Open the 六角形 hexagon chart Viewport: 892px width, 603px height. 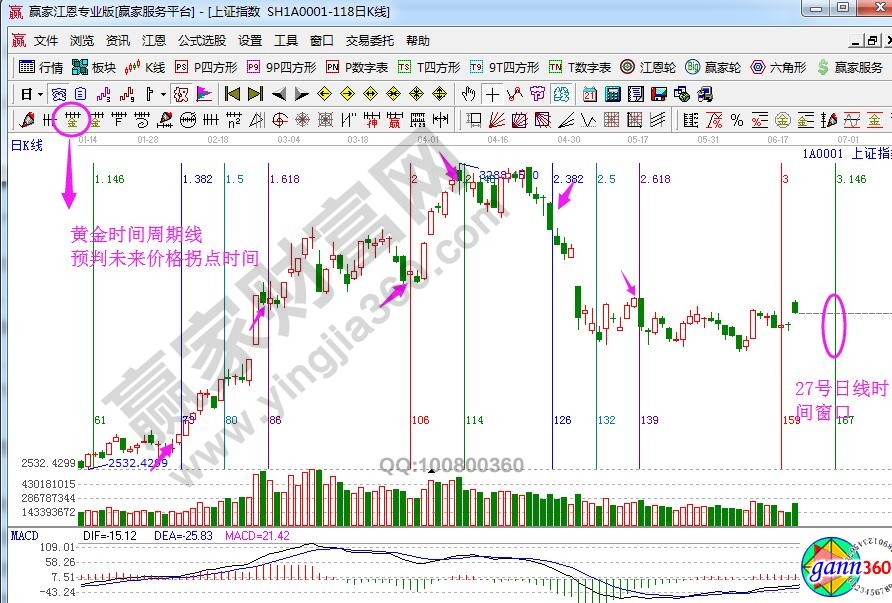coord(778,67)
